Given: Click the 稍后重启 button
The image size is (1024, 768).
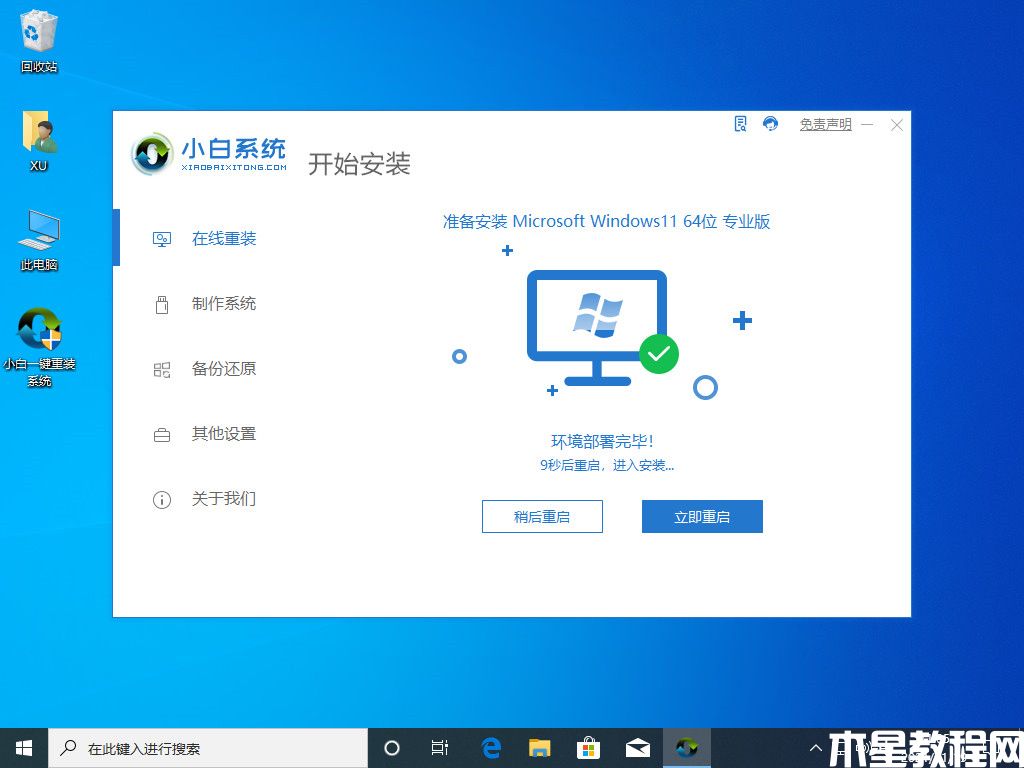Looking at the screenshot, I should point(542,517).
